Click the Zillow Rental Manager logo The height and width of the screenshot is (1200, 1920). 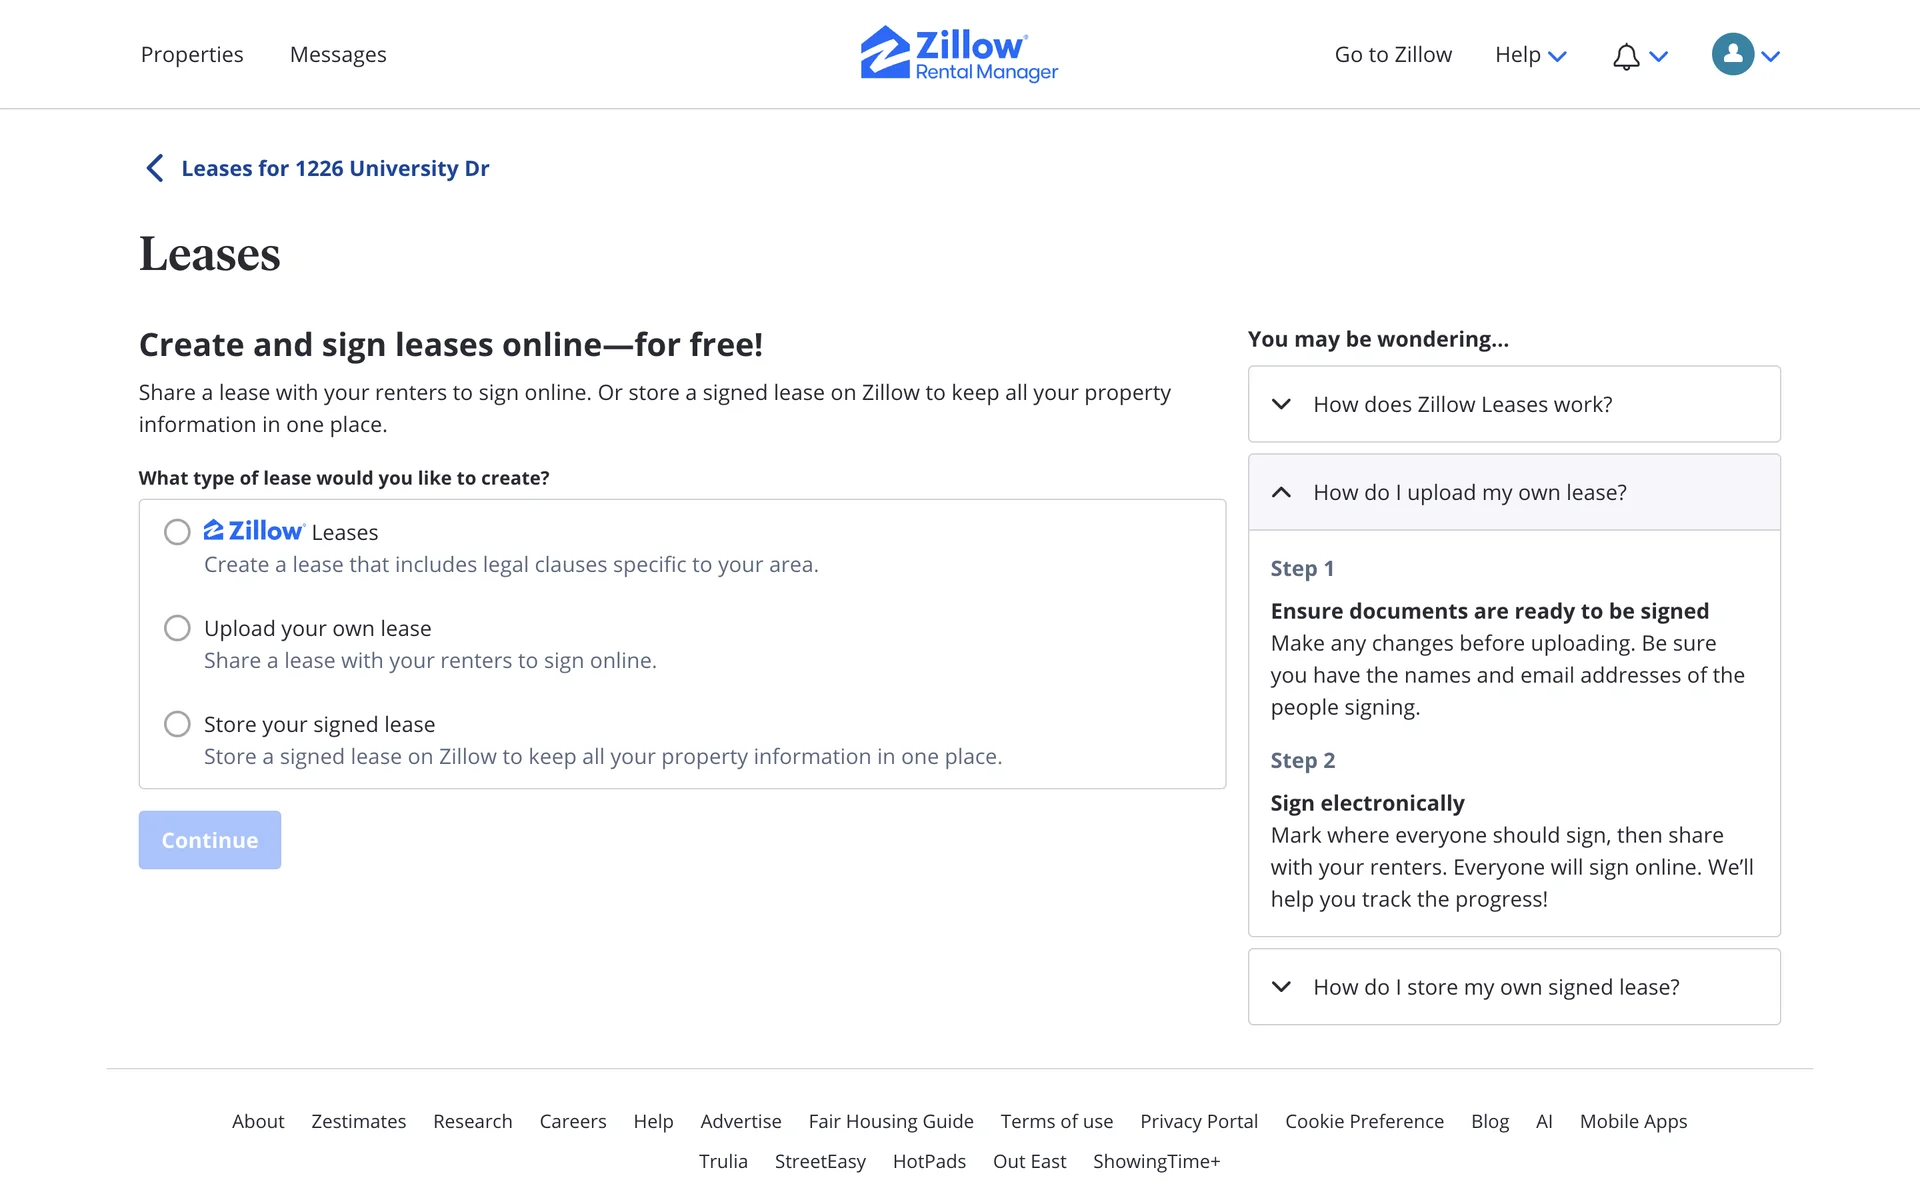point(959,54)
